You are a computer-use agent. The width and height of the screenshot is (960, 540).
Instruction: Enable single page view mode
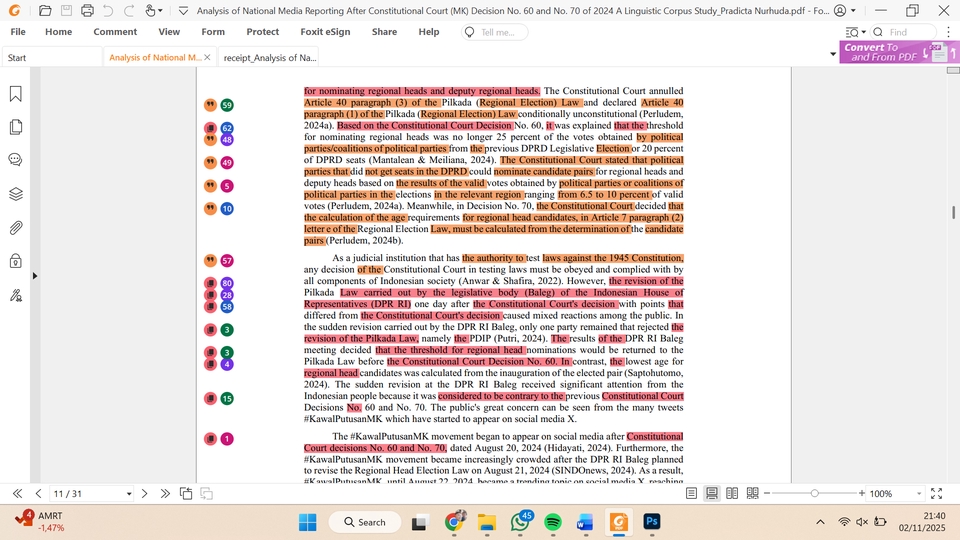click(x=692, y=494)
